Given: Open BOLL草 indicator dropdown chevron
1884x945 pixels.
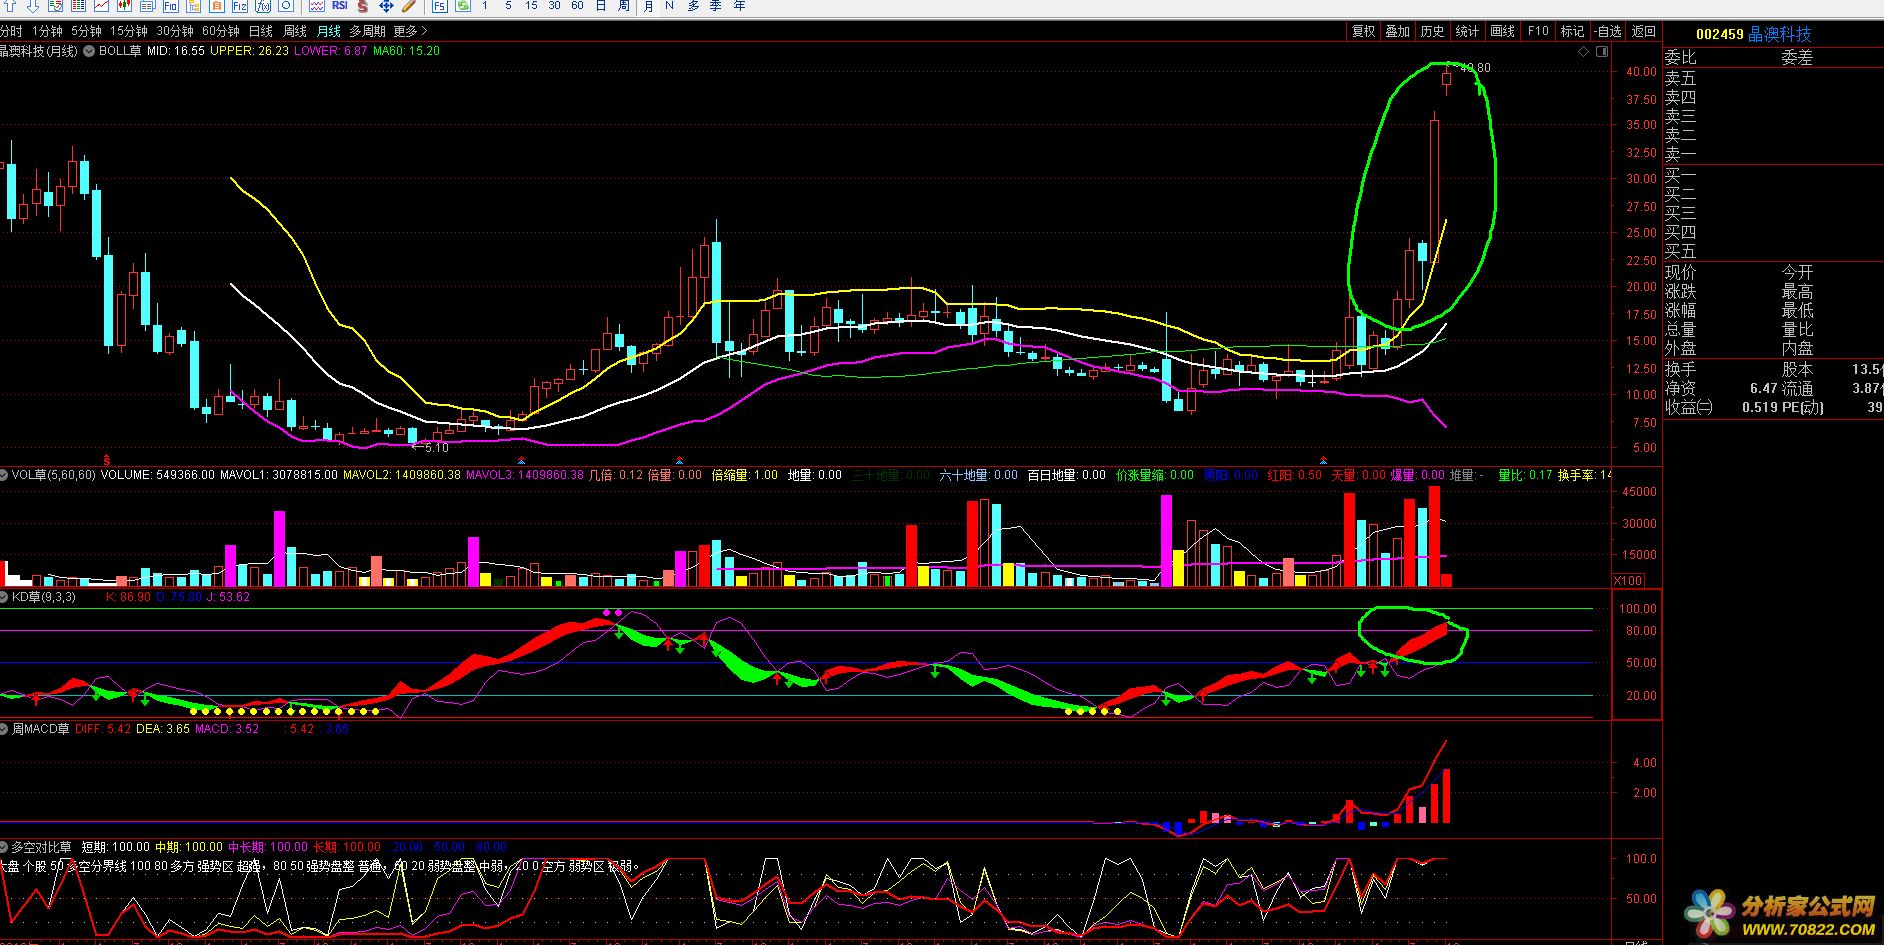Looking at the screenshot, I should [89, 51].
